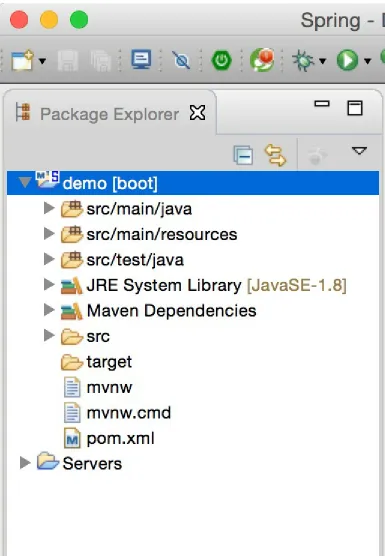Image resolution: width=385 pixels, height=556 pixels.
Task: Open the console monitor toolbar icon
Action: pos(141,59)
